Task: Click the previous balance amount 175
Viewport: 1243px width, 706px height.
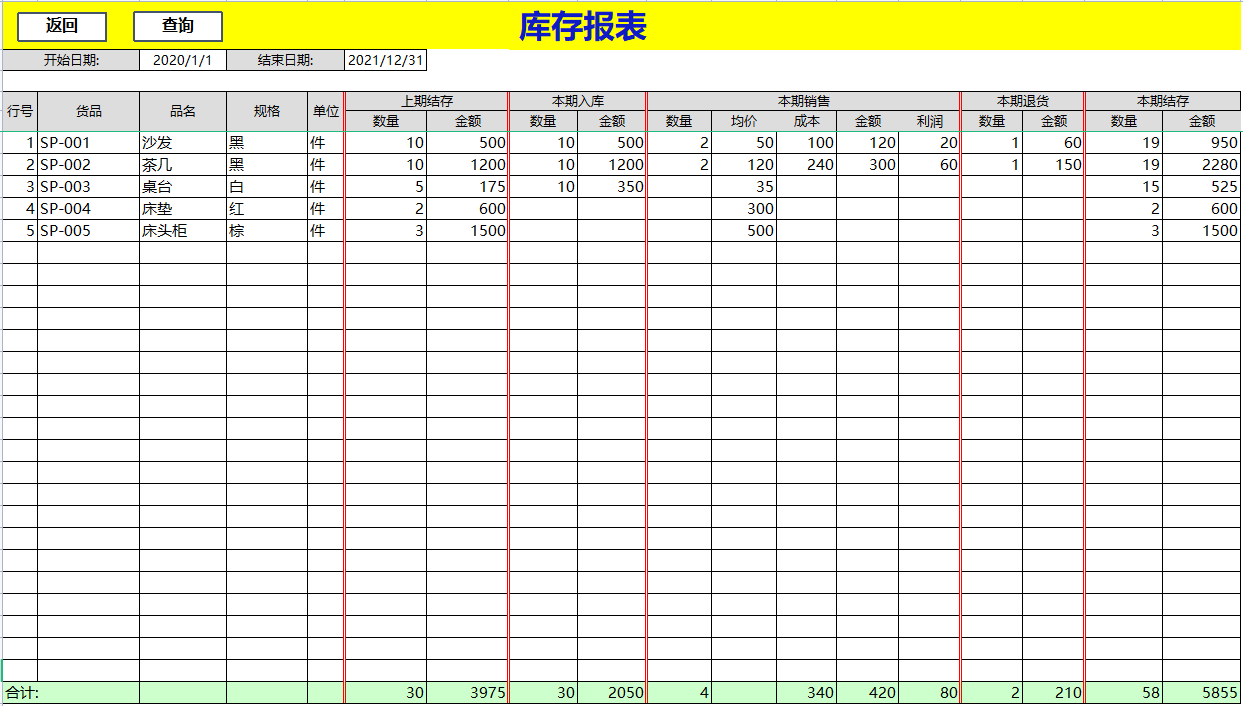Action: pos(468,187)
